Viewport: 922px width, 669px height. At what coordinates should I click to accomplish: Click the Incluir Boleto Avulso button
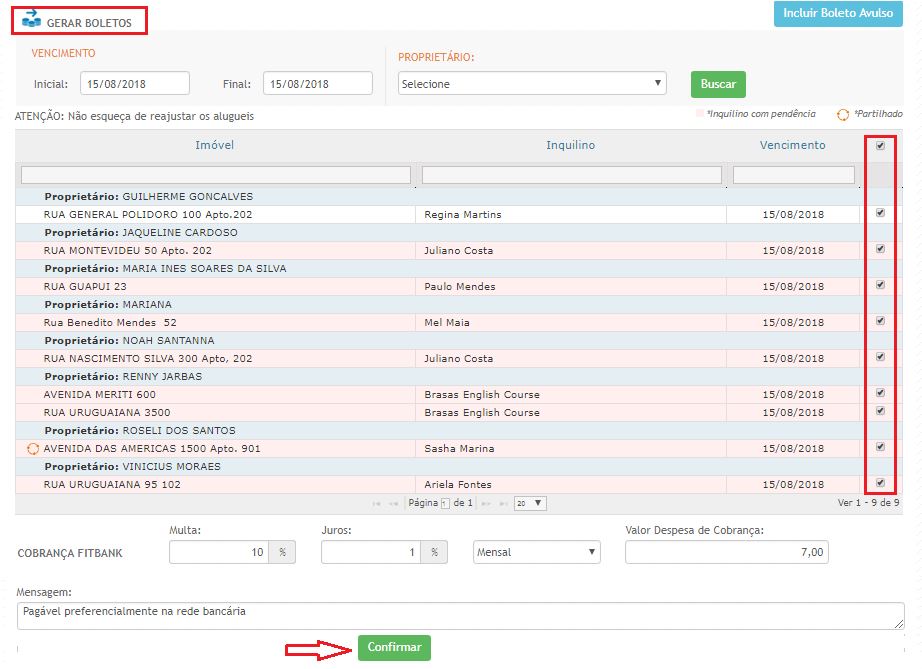(837, 14)
